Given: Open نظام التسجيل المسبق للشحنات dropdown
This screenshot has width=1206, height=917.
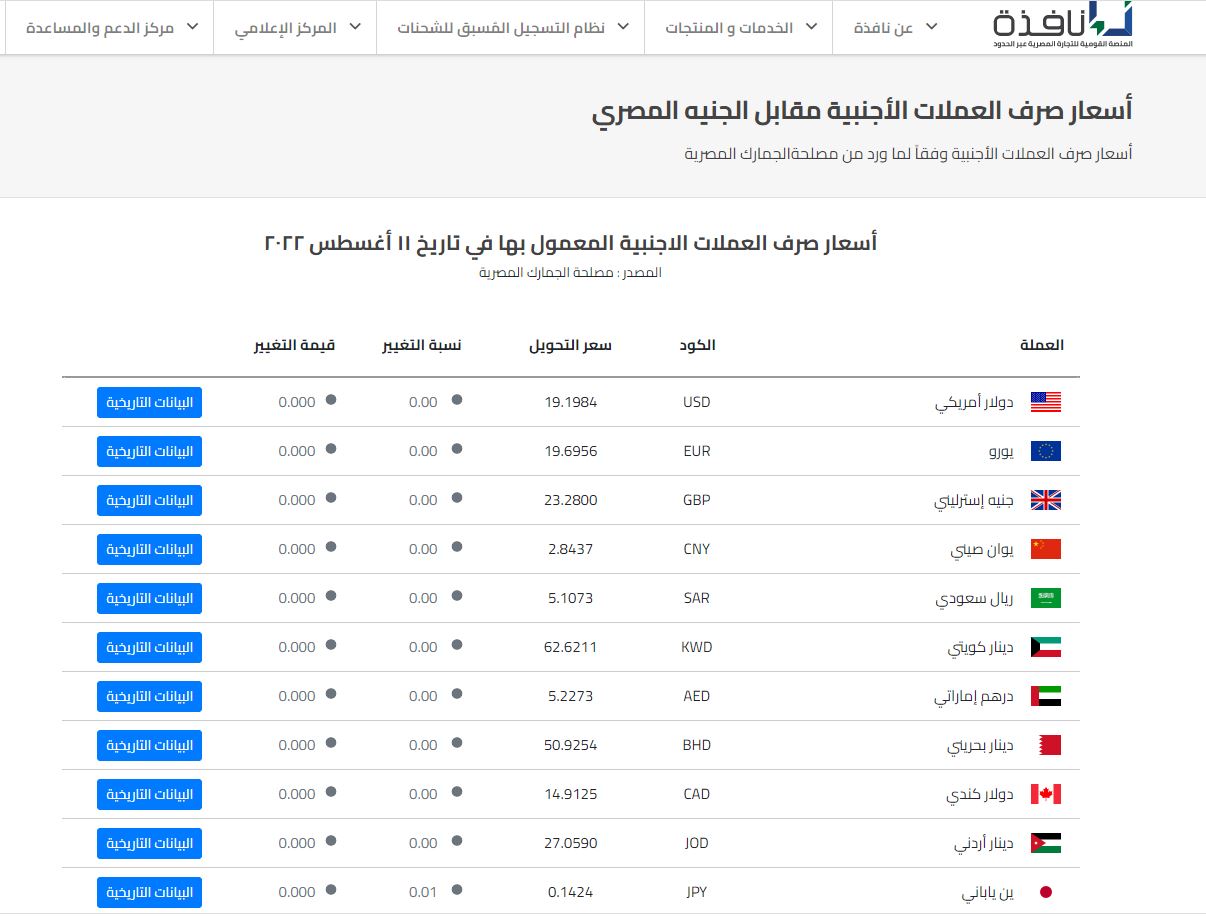Looking at the screenshot, I should pyautogui.click(x=510, y=28).
